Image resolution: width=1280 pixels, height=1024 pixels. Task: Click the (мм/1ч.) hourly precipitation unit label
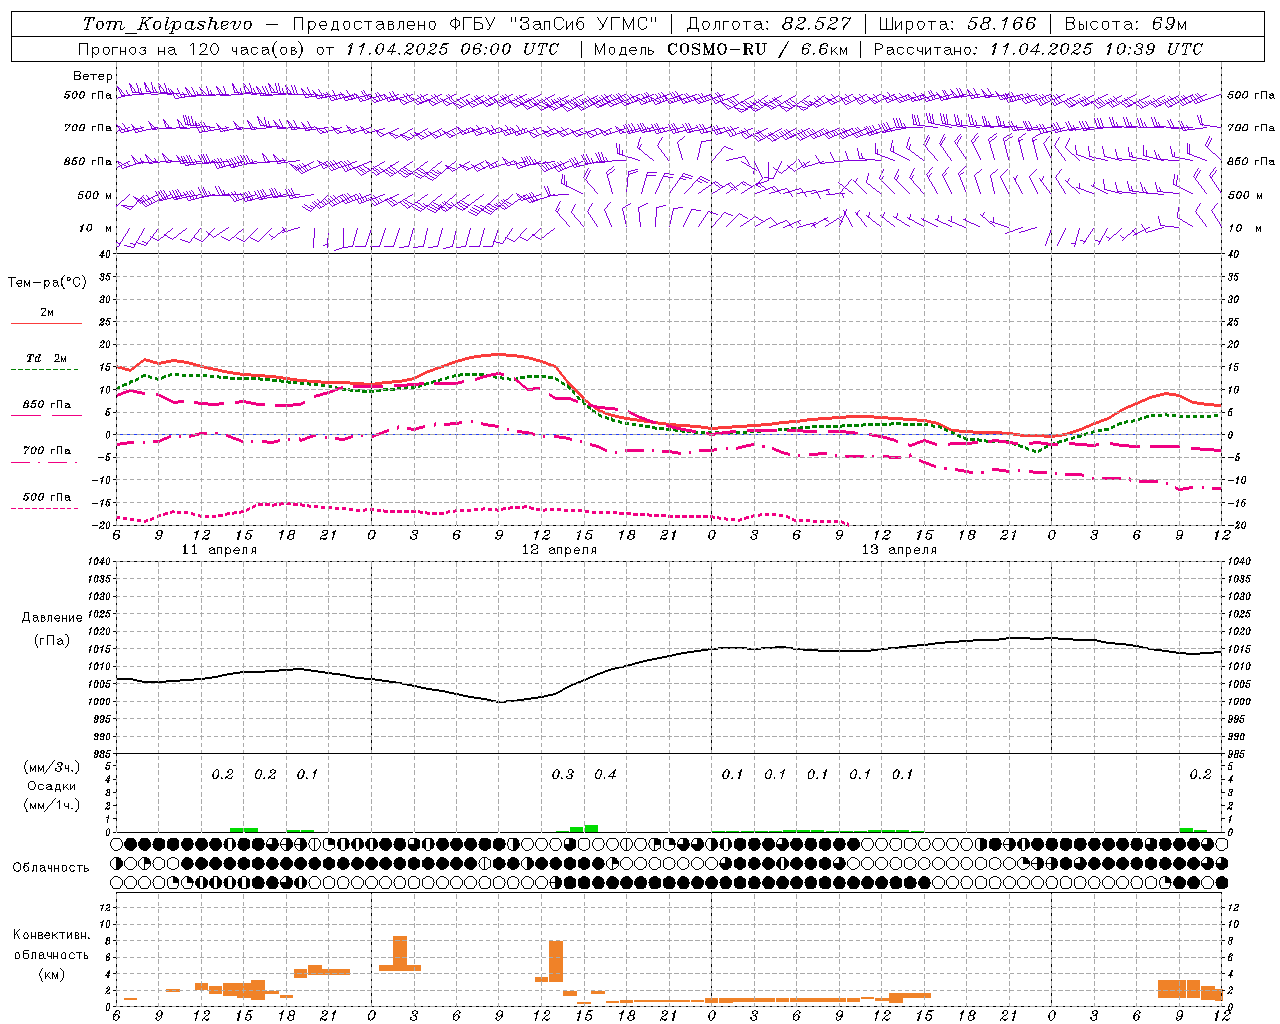tap(52, 804)
